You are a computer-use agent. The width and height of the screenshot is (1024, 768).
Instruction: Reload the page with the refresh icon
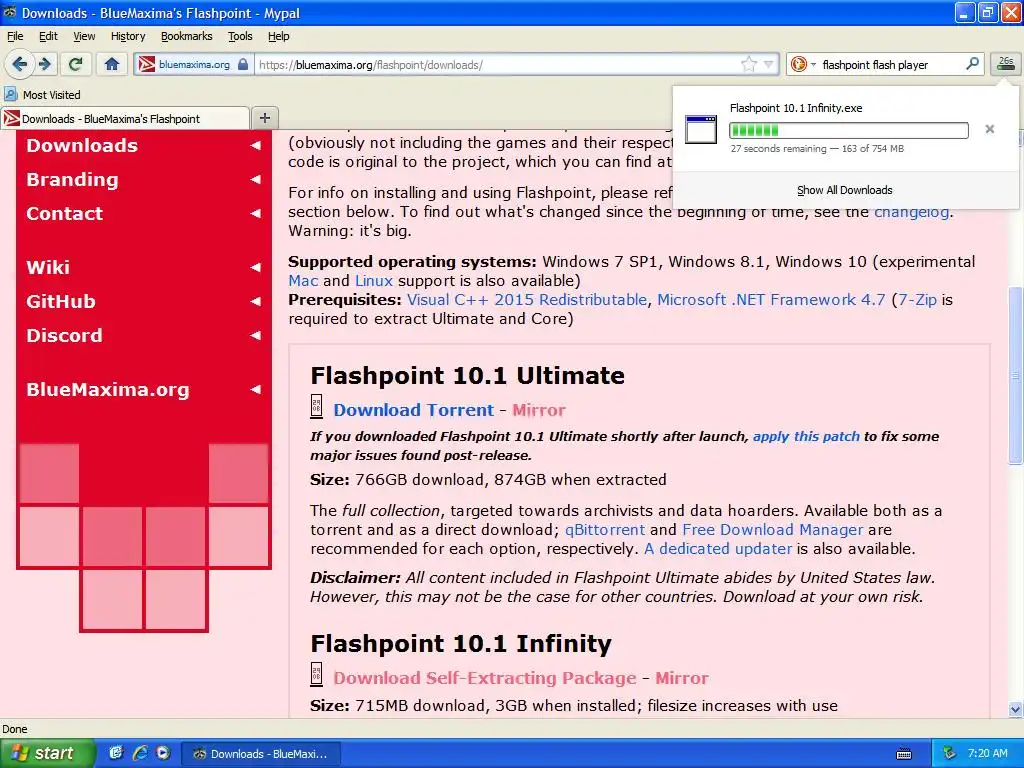tap(76, 64)
